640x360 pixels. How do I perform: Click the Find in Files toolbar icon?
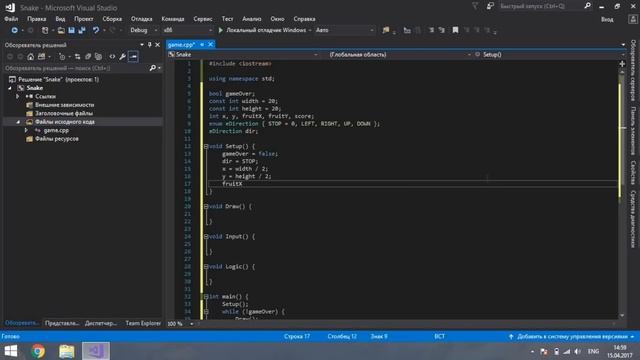point(386,30)
